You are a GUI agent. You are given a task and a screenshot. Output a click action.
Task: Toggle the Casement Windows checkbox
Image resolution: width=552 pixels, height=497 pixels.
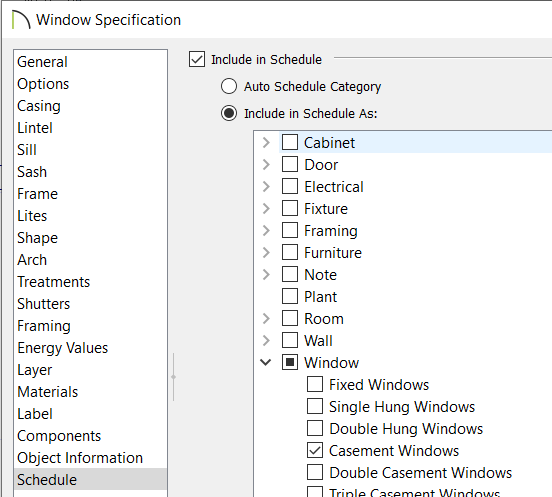[315, 450]
